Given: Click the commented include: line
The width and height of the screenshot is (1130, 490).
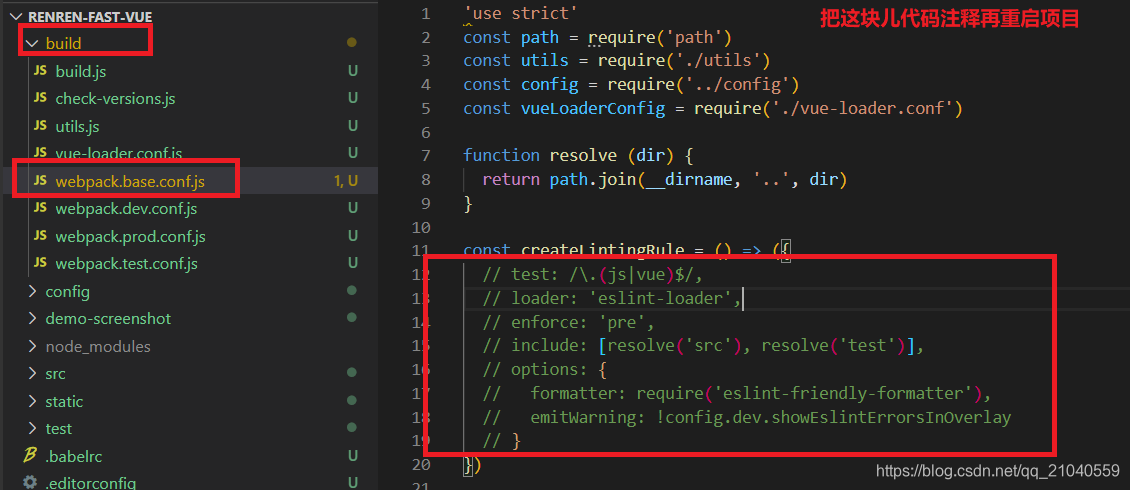Looking at the screenshot, I should [x=703, y=346].
